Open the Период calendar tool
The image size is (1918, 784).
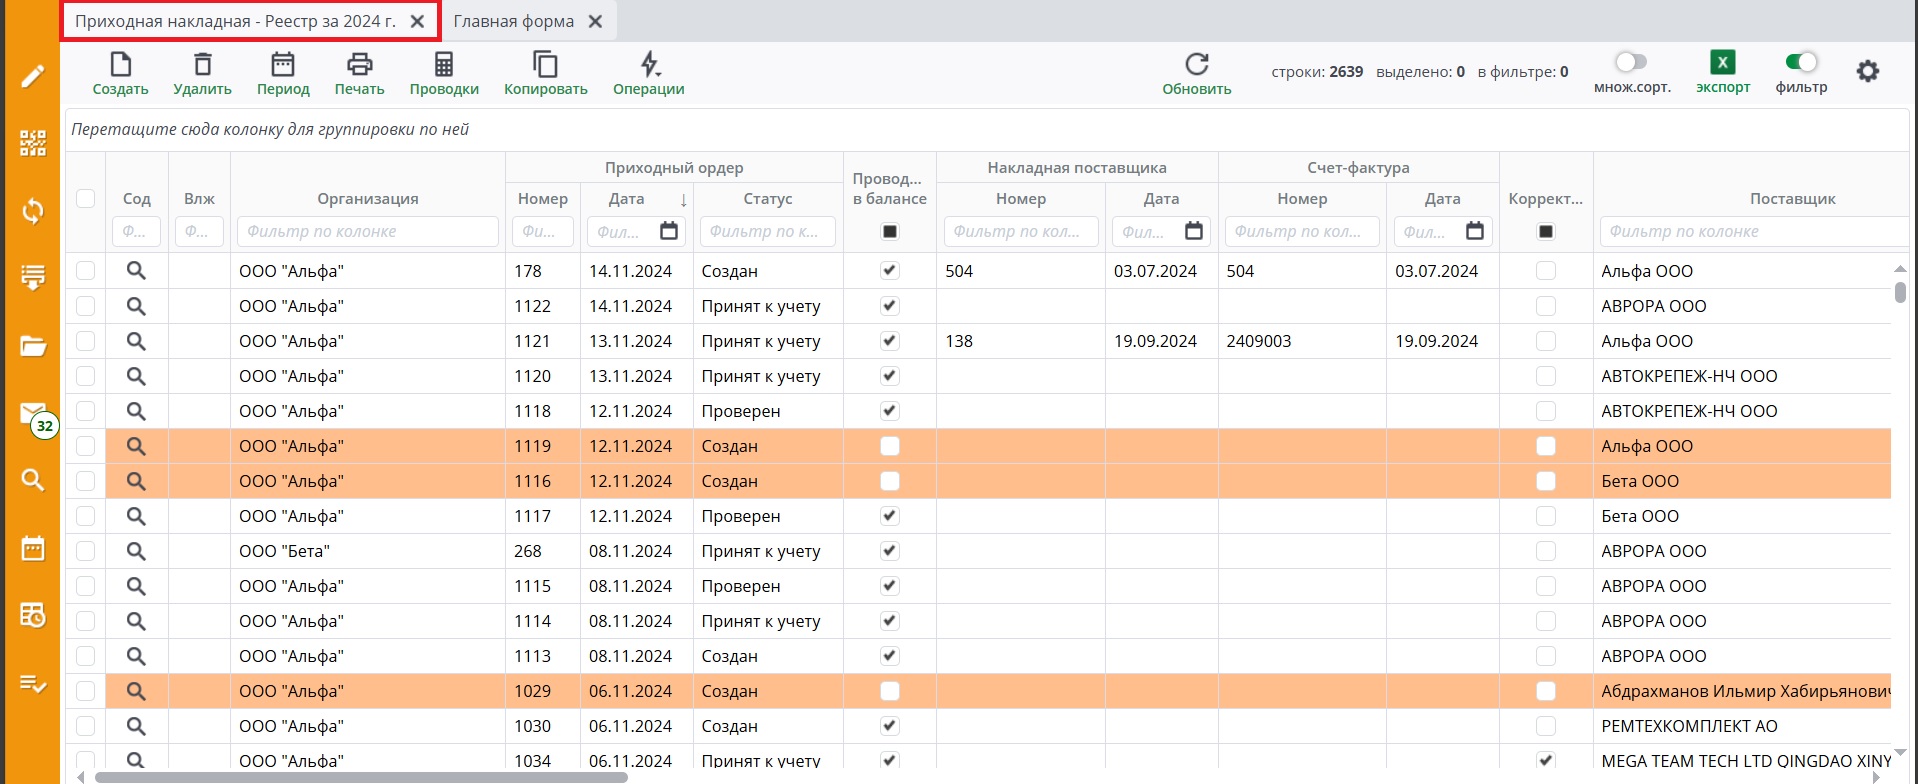(283, 66)
